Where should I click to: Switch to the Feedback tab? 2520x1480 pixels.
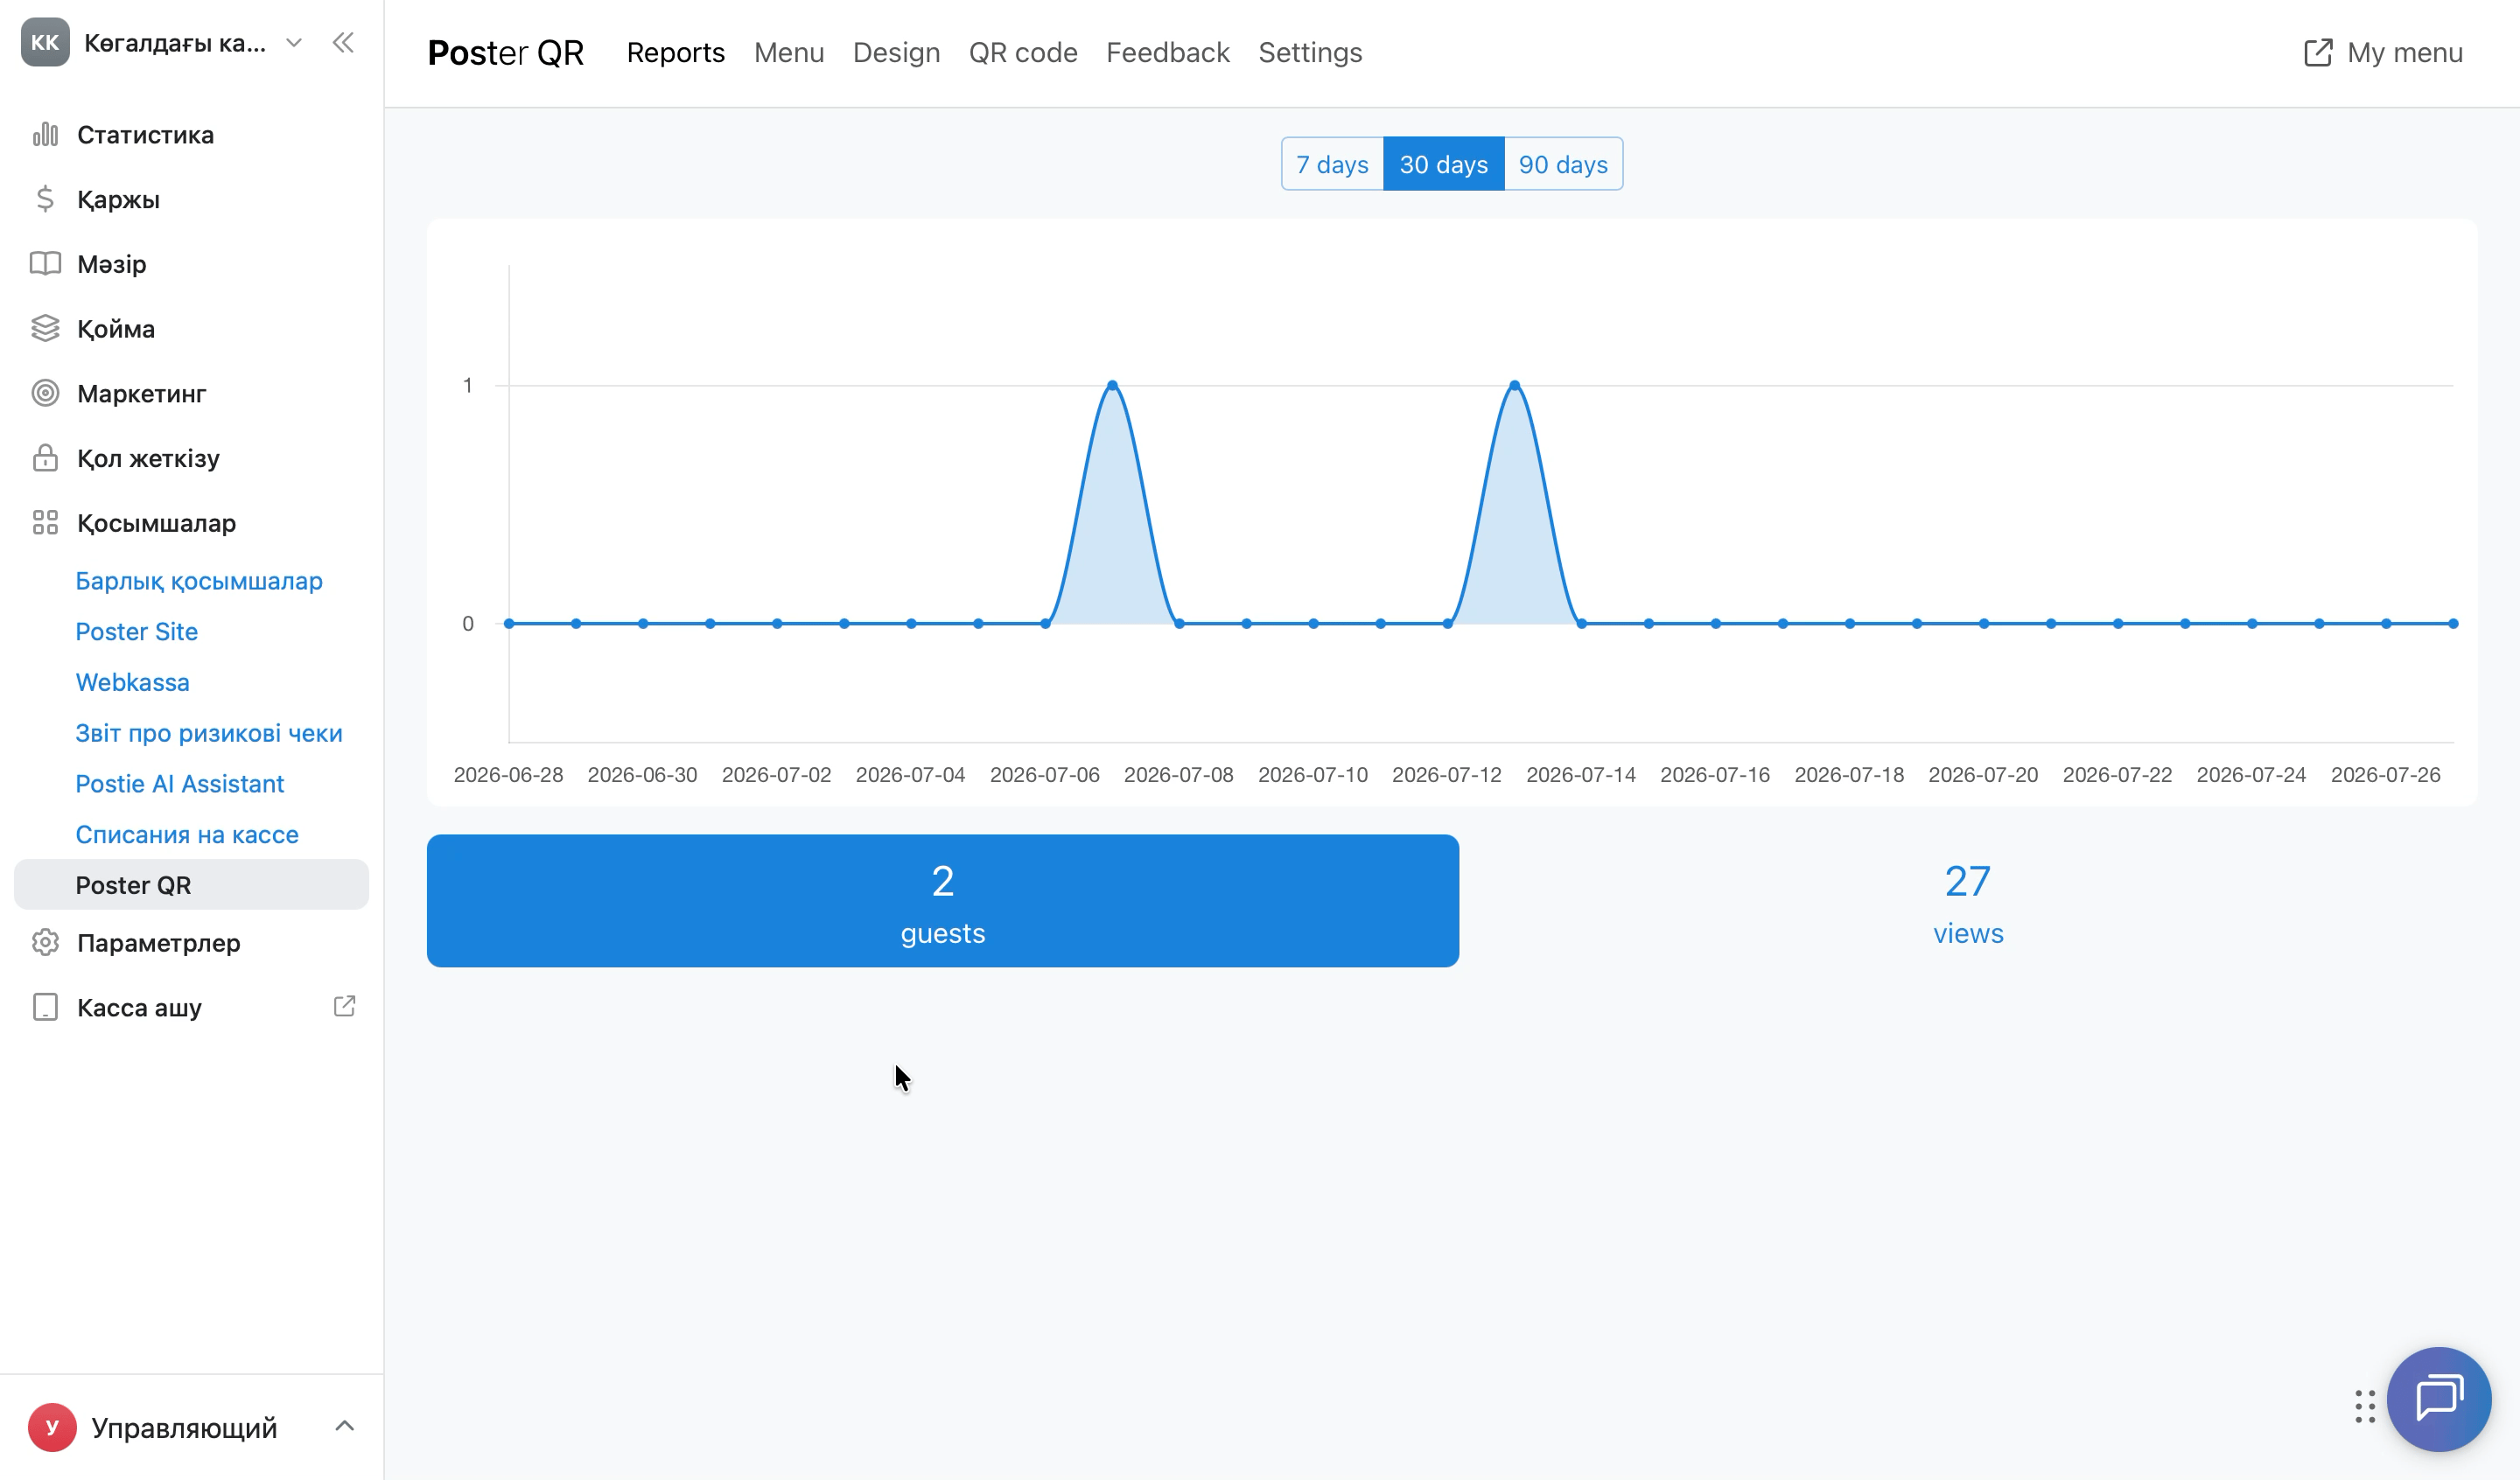[1168, 52]
